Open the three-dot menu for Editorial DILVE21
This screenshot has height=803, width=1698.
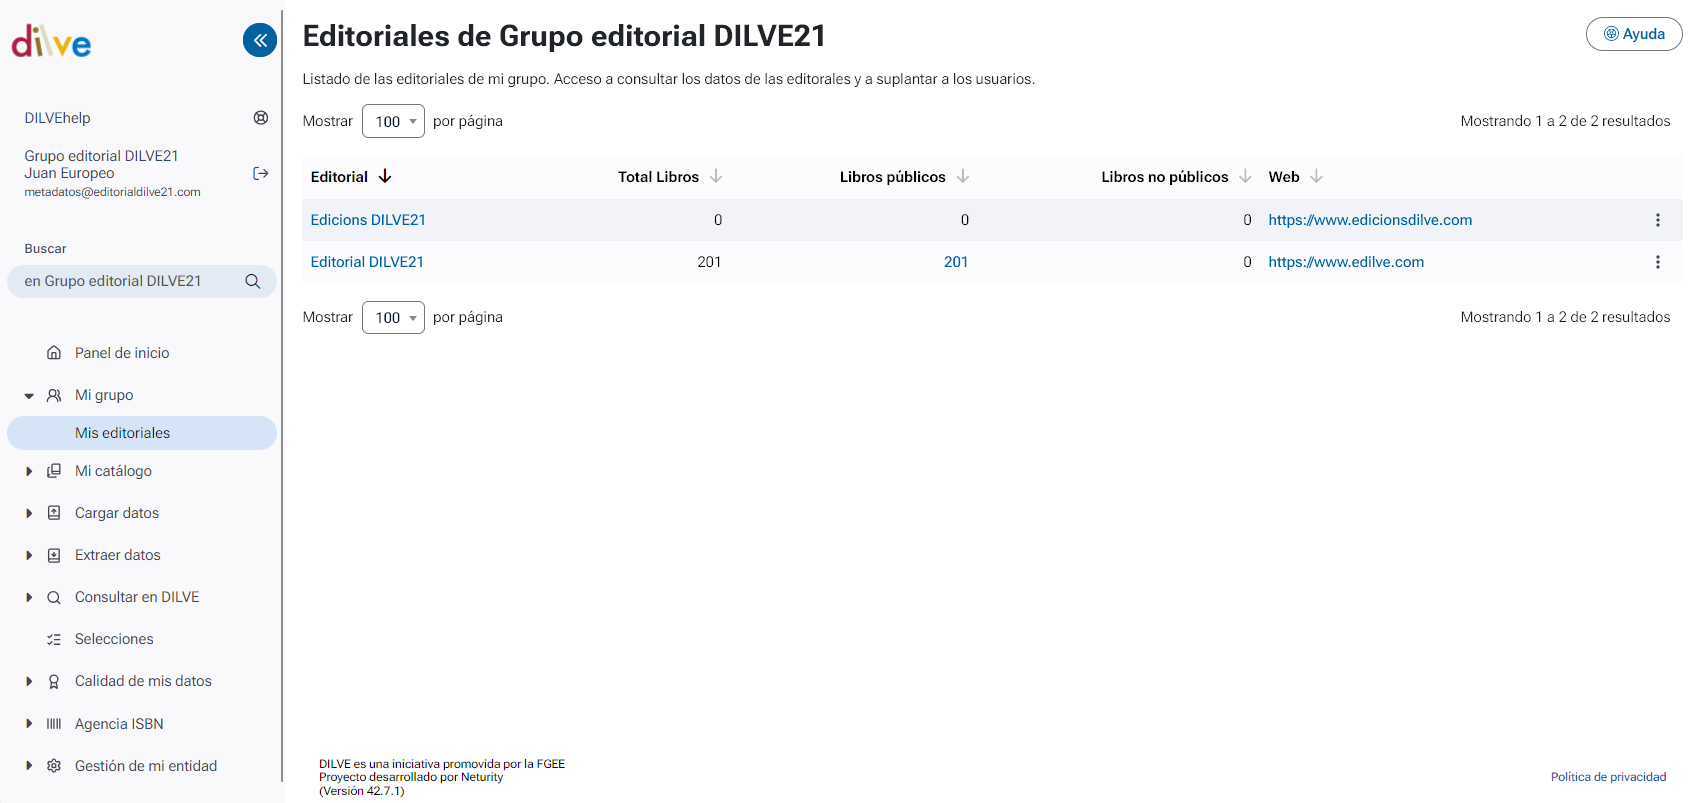click(x=1658, y=262)
